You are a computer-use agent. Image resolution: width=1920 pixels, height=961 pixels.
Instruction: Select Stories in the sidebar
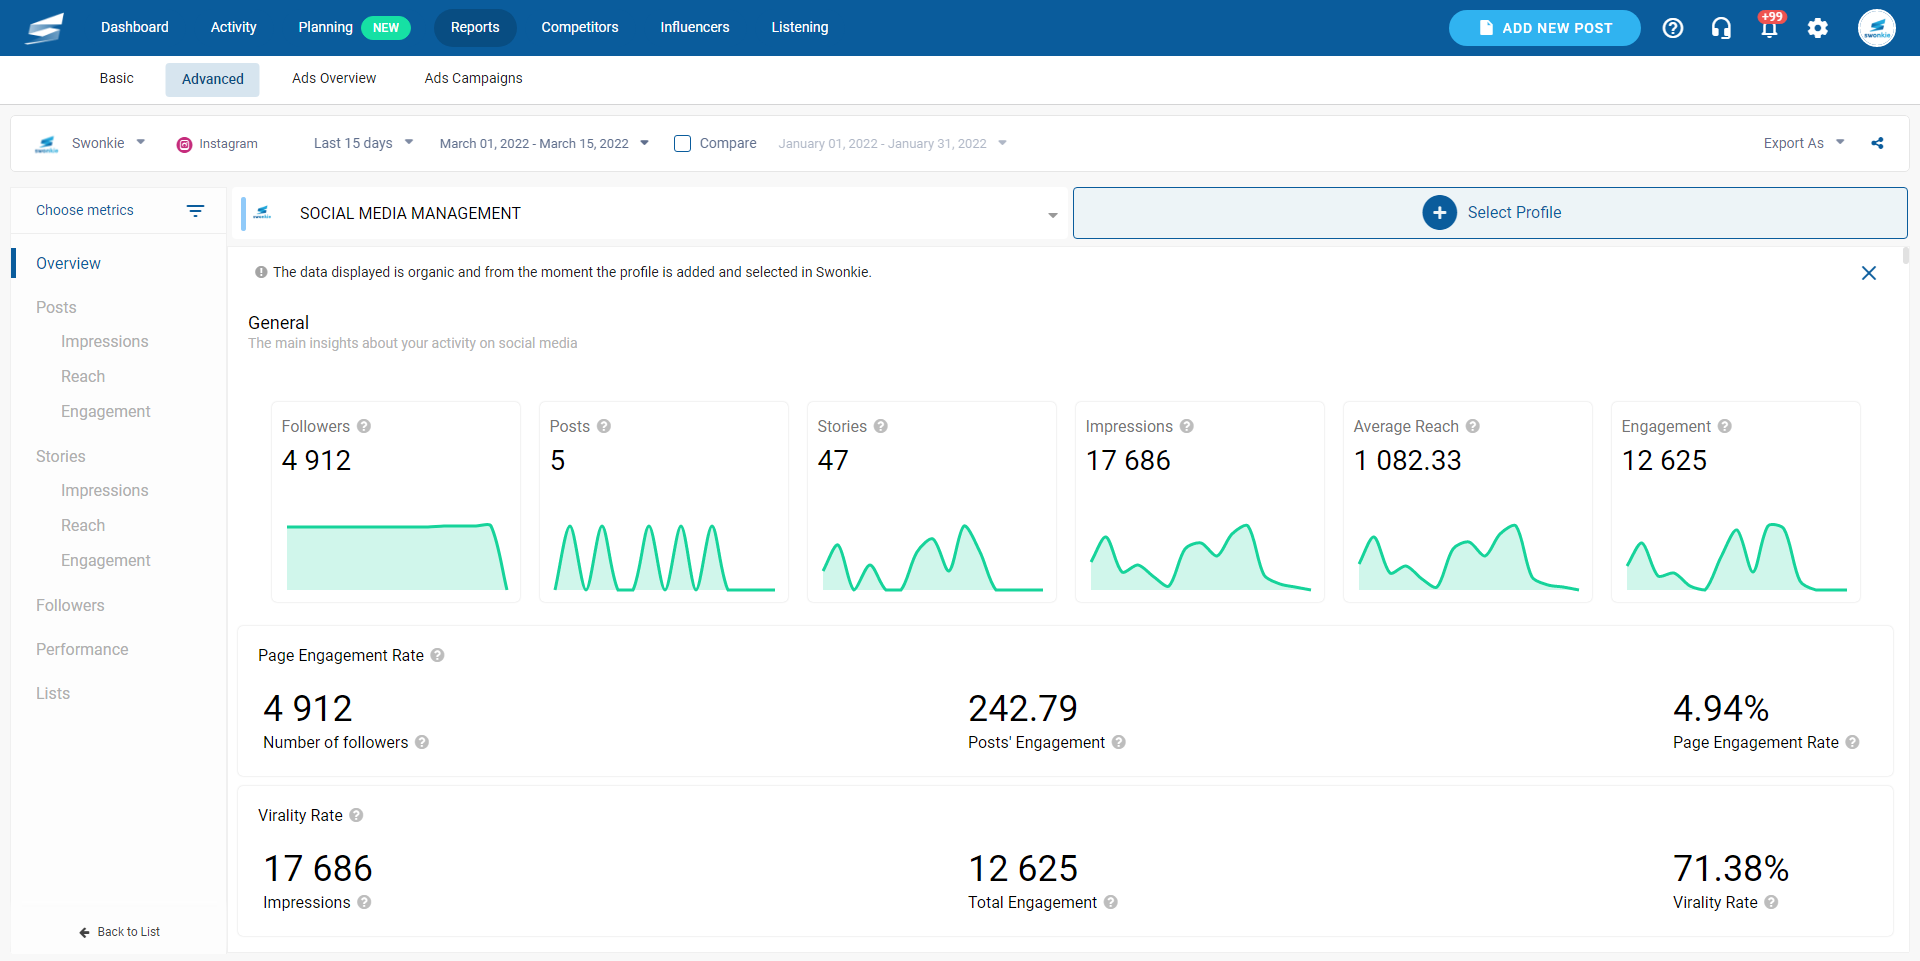pos(60,456)
